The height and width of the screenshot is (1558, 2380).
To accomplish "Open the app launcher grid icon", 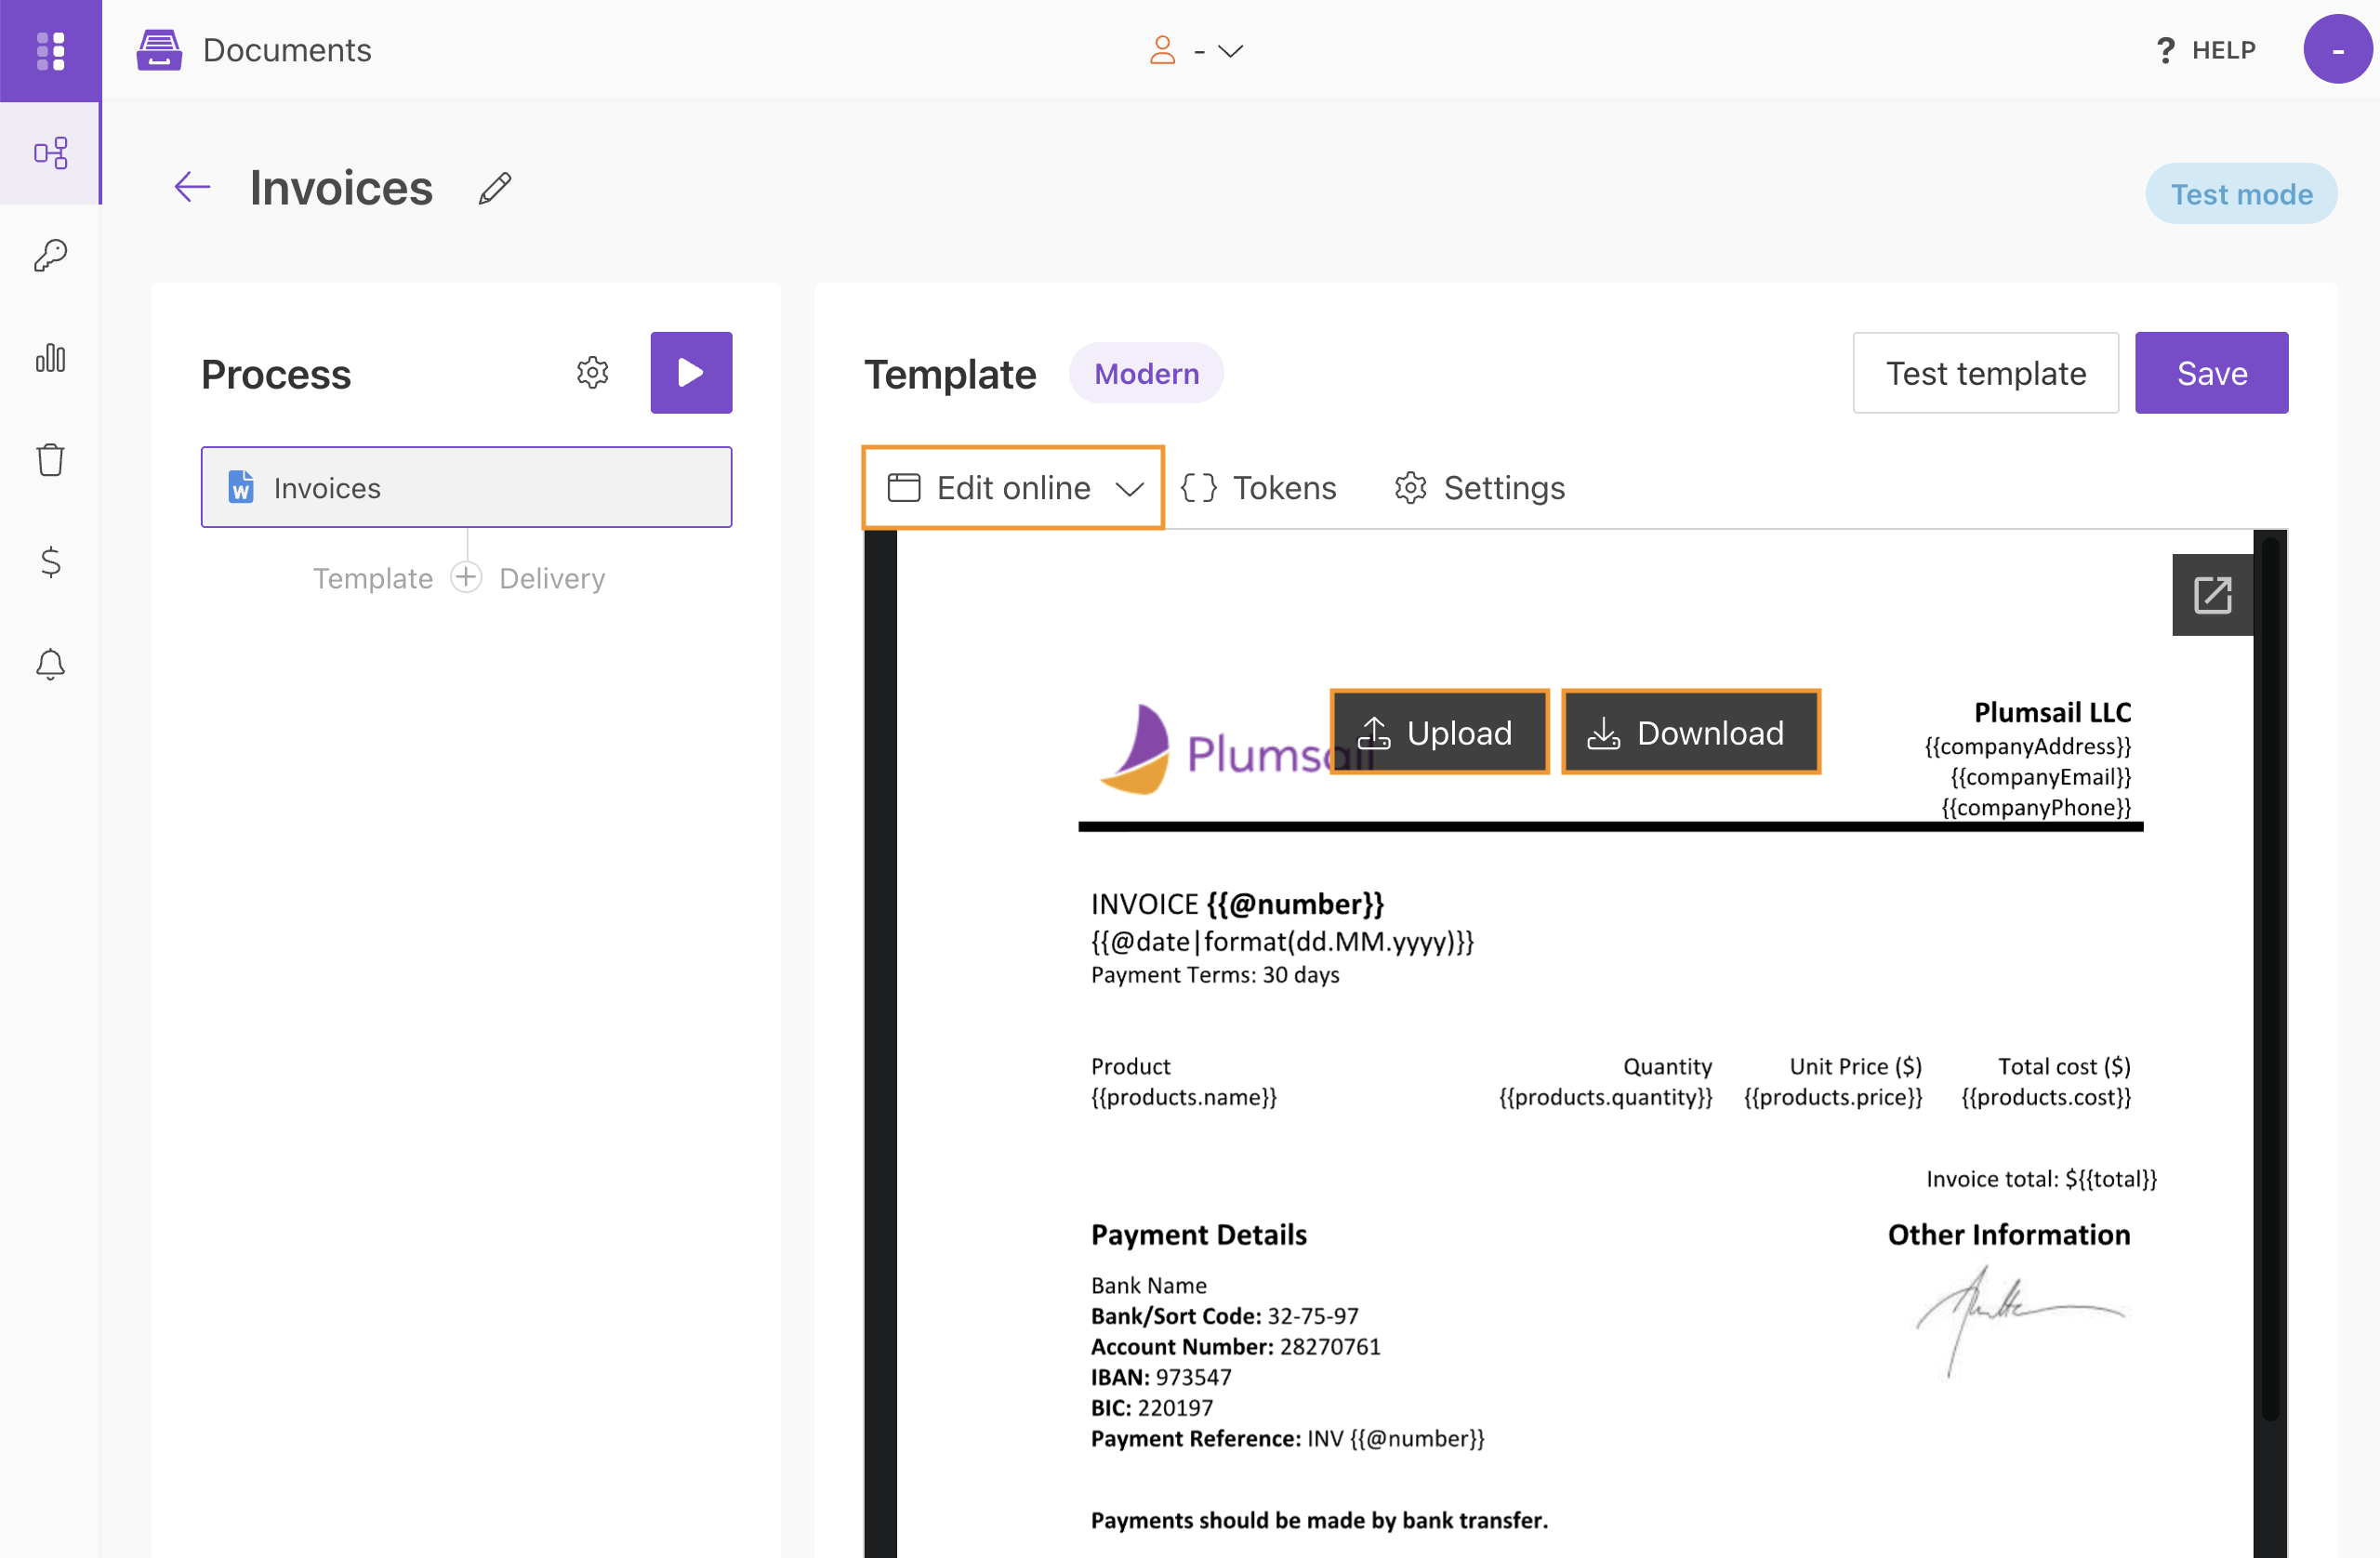I will 50,50.
